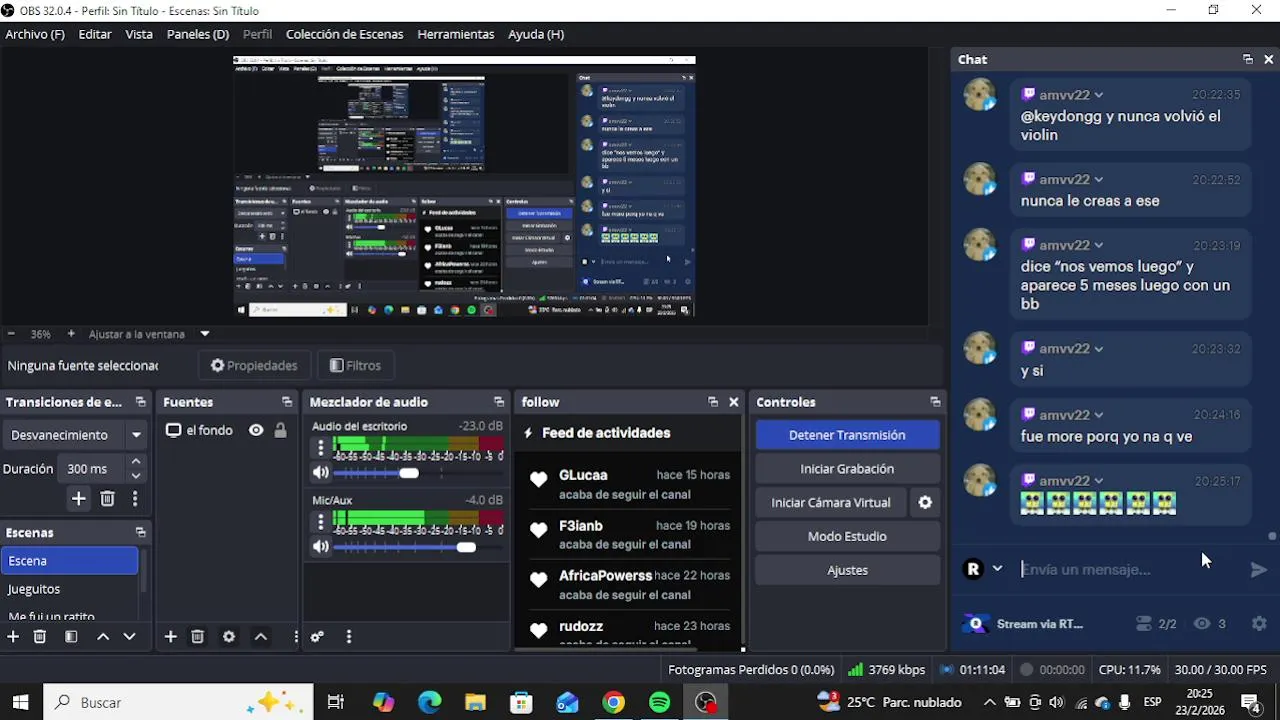This screenshot has width=1280, height=720.
Task: Move selected source up in Fuentes
Action: (260, 636)
